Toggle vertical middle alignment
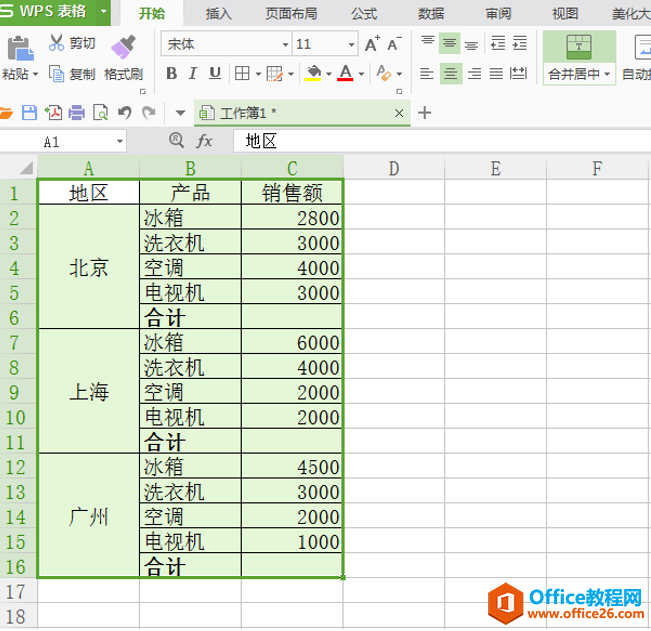This screenshot has height=631, width=651. tap(449, 43)
